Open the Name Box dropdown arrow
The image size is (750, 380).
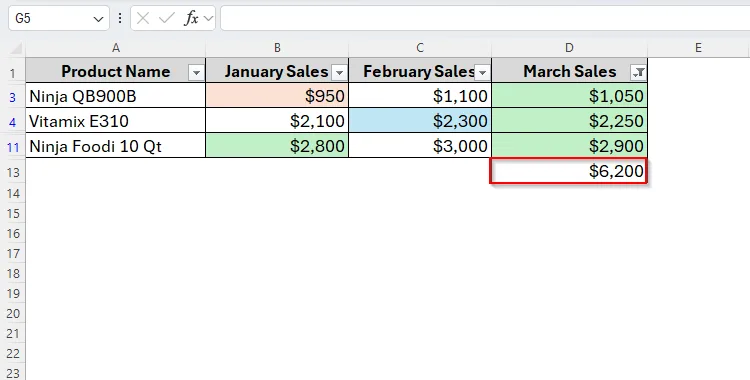pyautogui.click(x=99, y=19)
